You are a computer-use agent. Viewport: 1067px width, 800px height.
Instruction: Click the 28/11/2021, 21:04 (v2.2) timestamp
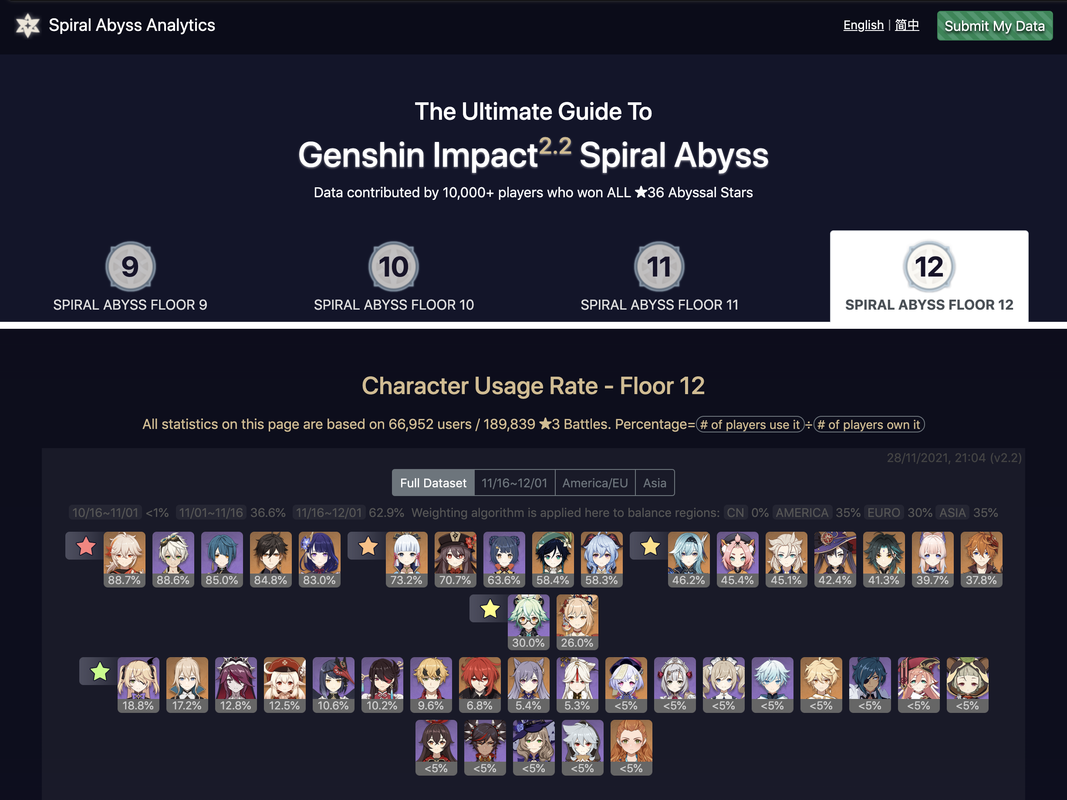click(x=954, y=458)
